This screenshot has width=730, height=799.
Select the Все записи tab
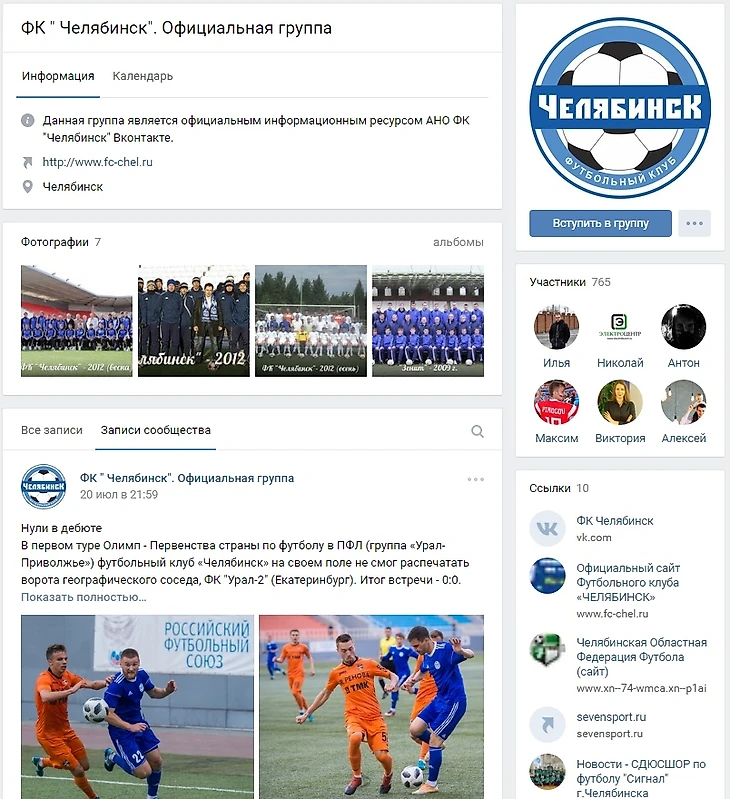point(51,430)
